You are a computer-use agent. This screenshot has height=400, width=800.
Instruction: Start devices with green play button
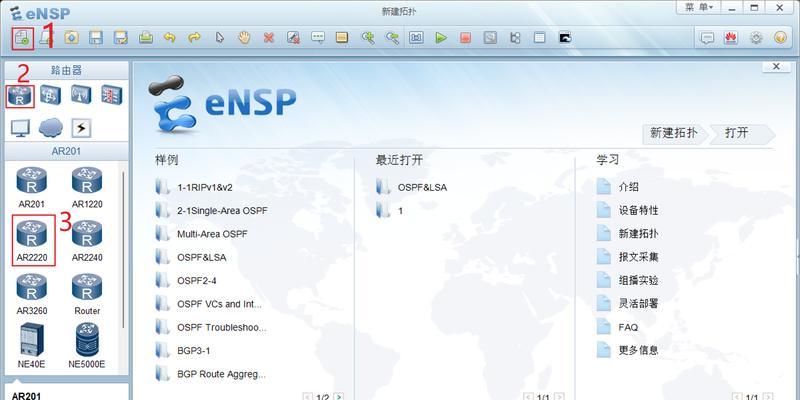(441, 38)
